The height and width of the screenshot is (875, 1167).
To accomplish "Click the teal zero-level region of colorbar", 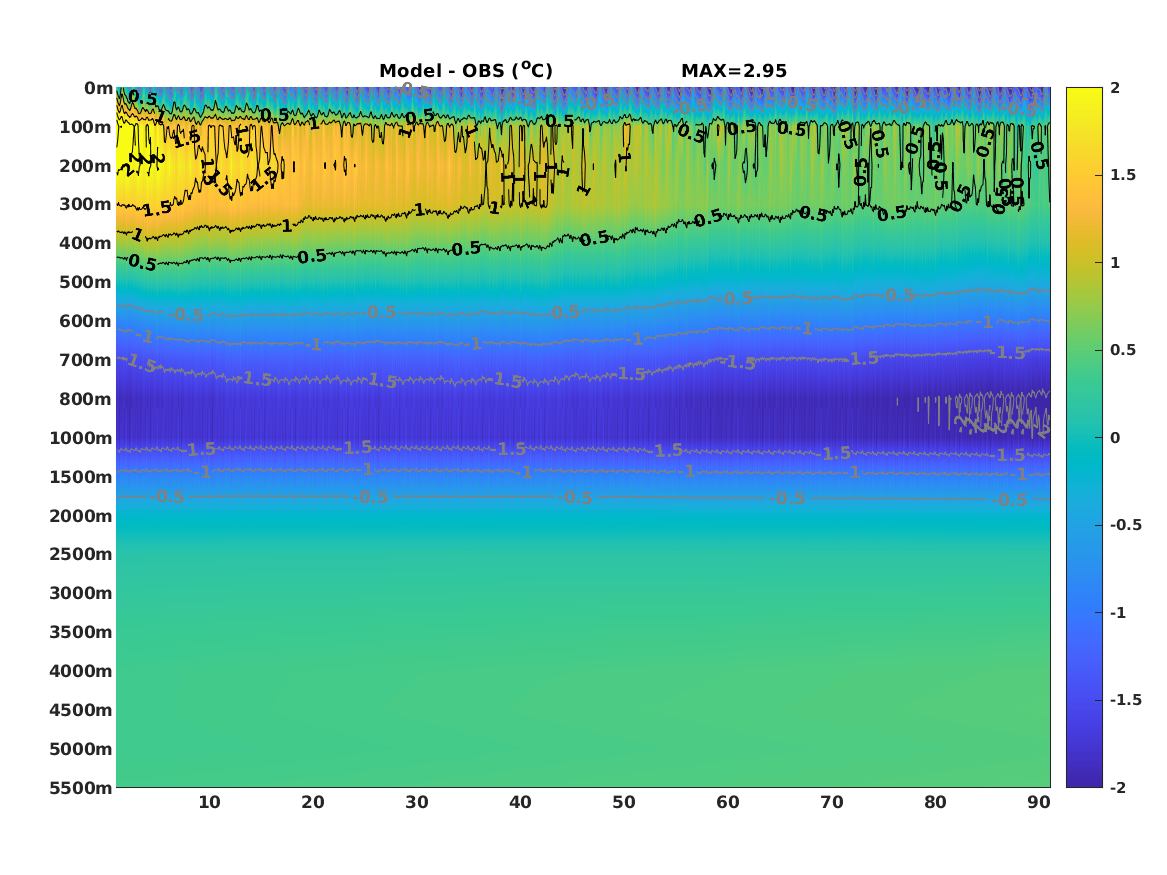I will 1084,438.
